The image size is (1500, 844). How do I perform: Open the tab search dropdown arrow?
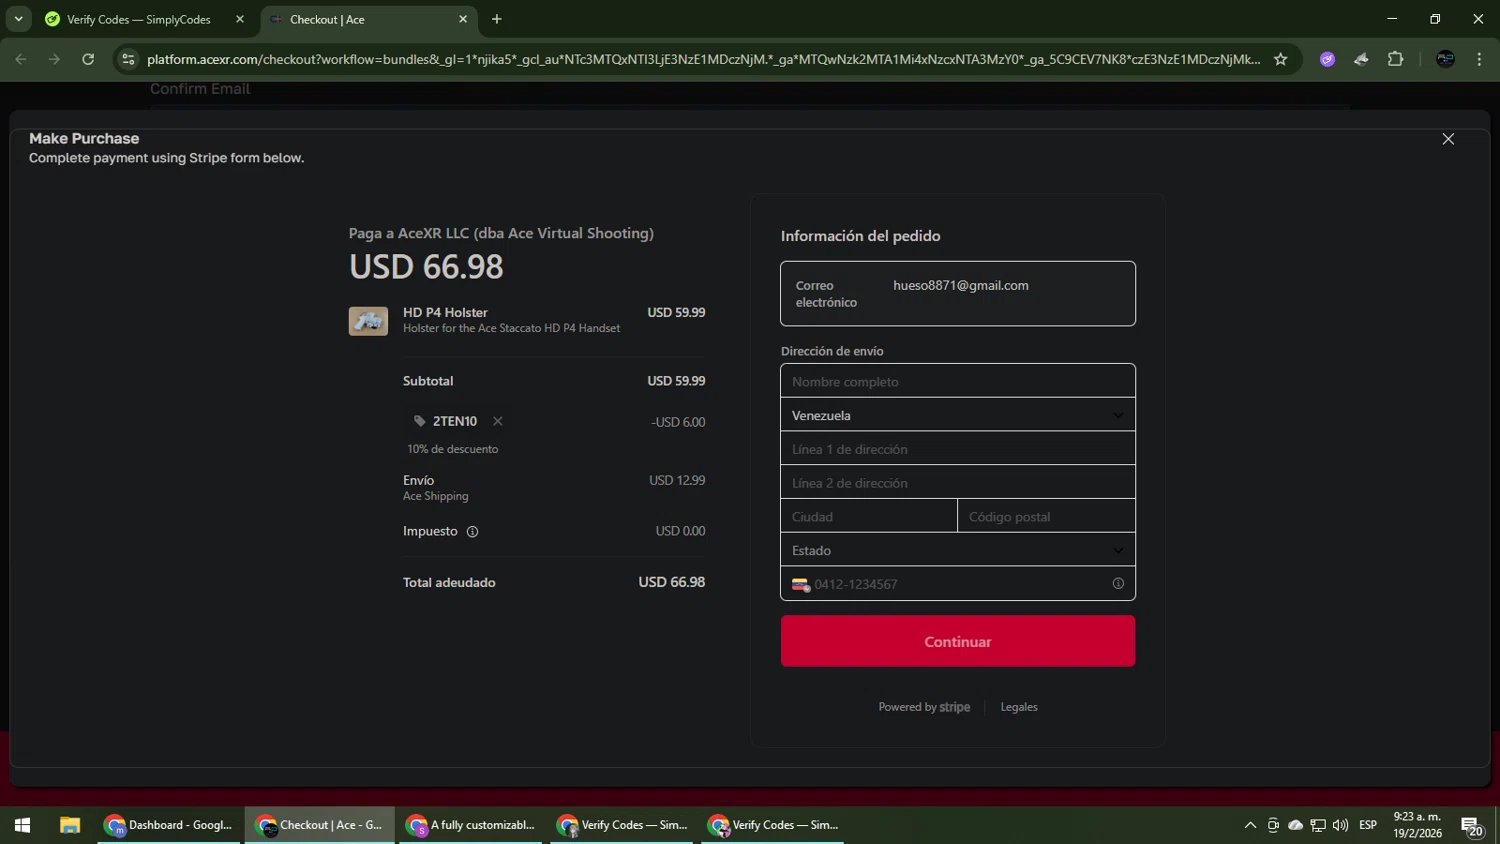(18, 19)
